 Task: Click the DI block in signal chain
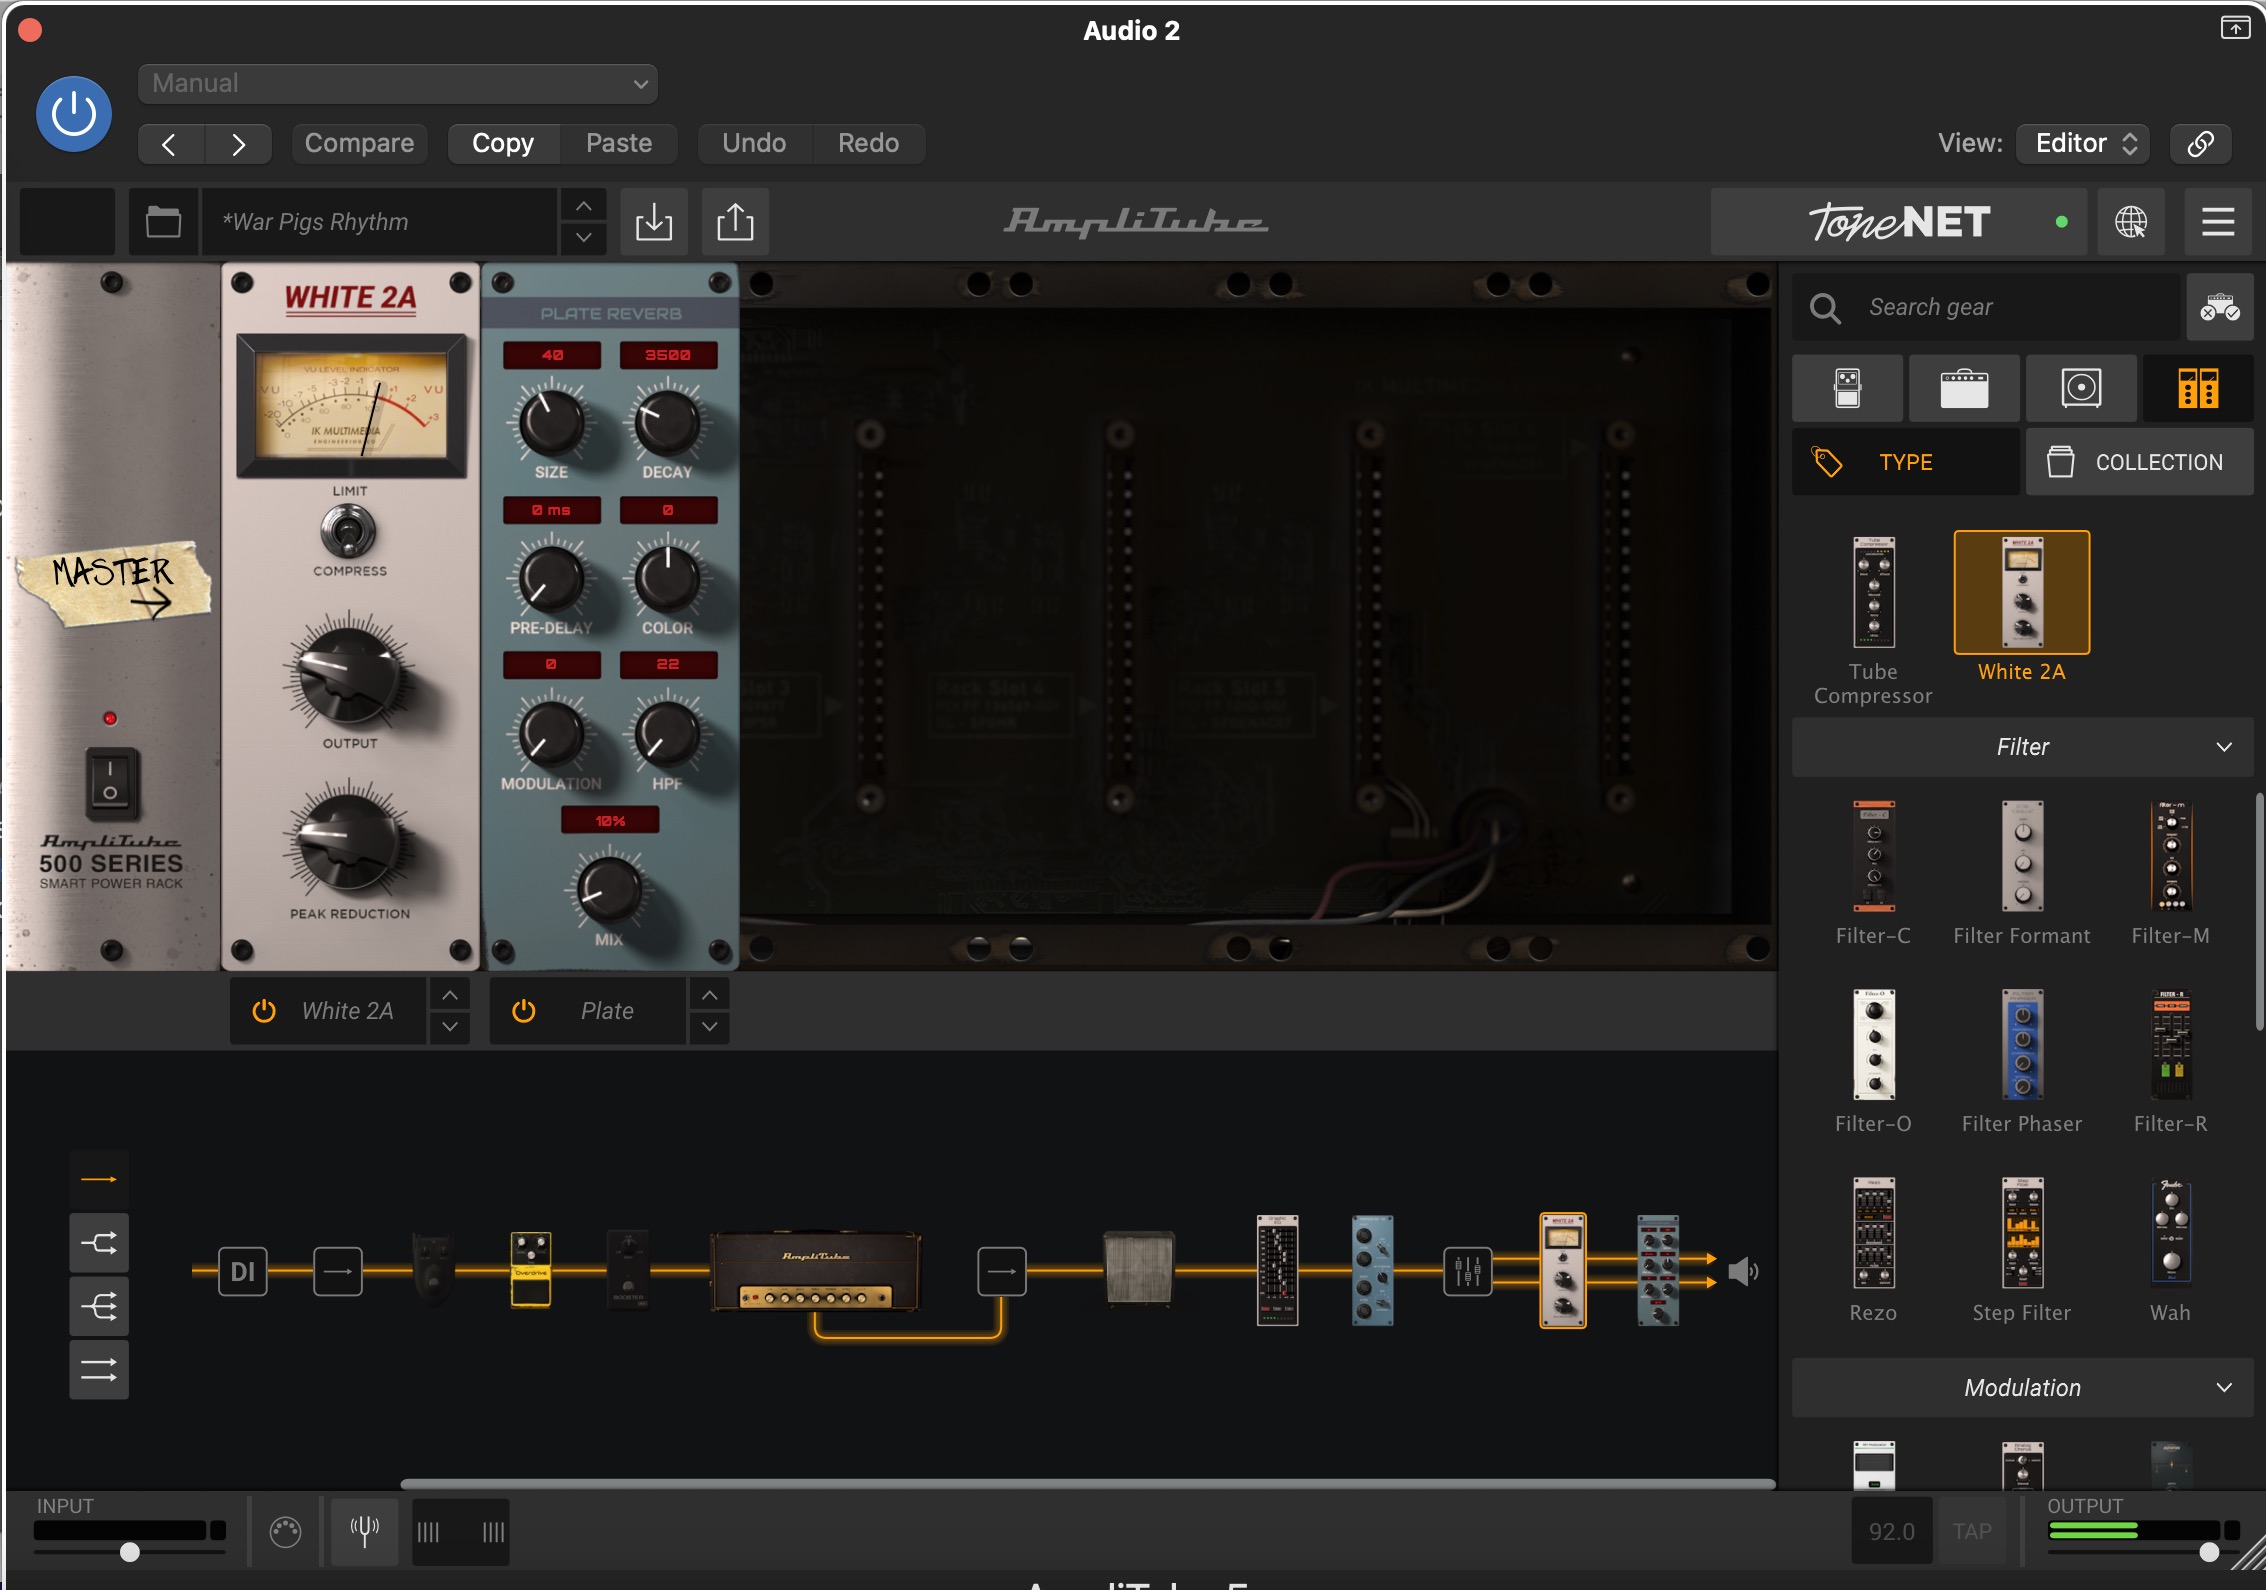coord(243,1272)
